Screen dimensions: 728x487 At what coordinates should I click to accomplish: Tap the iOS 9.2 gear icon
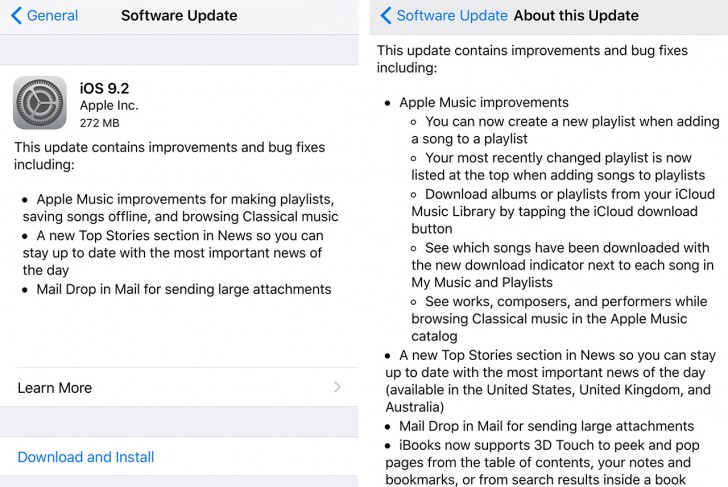tap(40, 103)
